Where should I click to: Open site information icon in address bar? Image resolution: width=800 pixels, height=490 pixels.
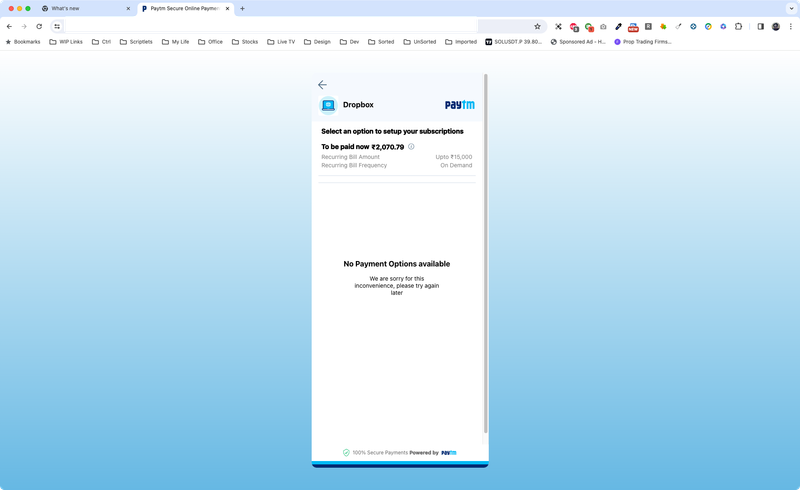click(x=57, y=27)
